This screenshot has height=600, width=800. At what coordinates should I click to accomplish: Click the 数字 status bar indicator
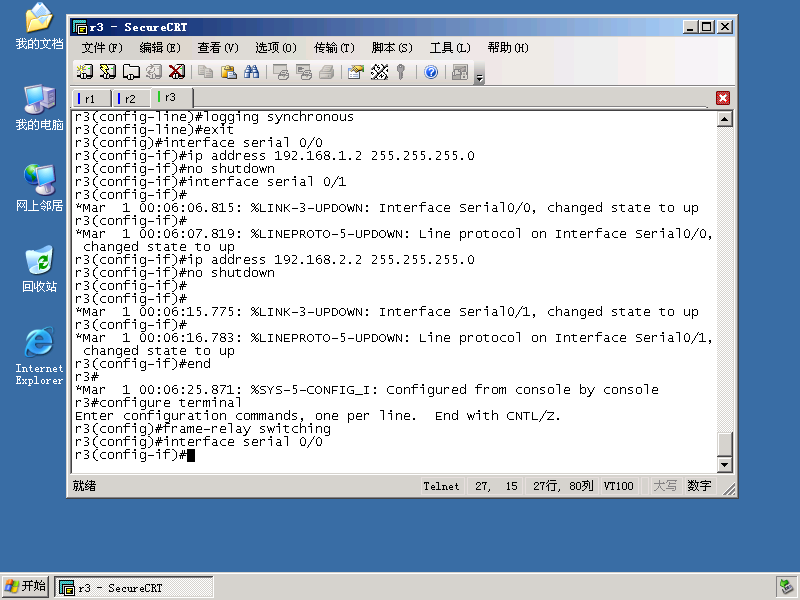click(699, 486)
